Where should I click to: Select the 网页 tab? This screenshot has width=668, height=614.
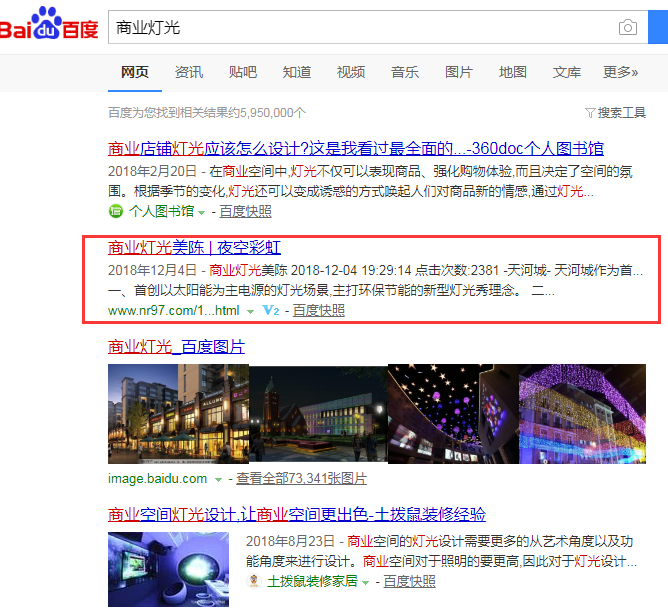point(135,72)
